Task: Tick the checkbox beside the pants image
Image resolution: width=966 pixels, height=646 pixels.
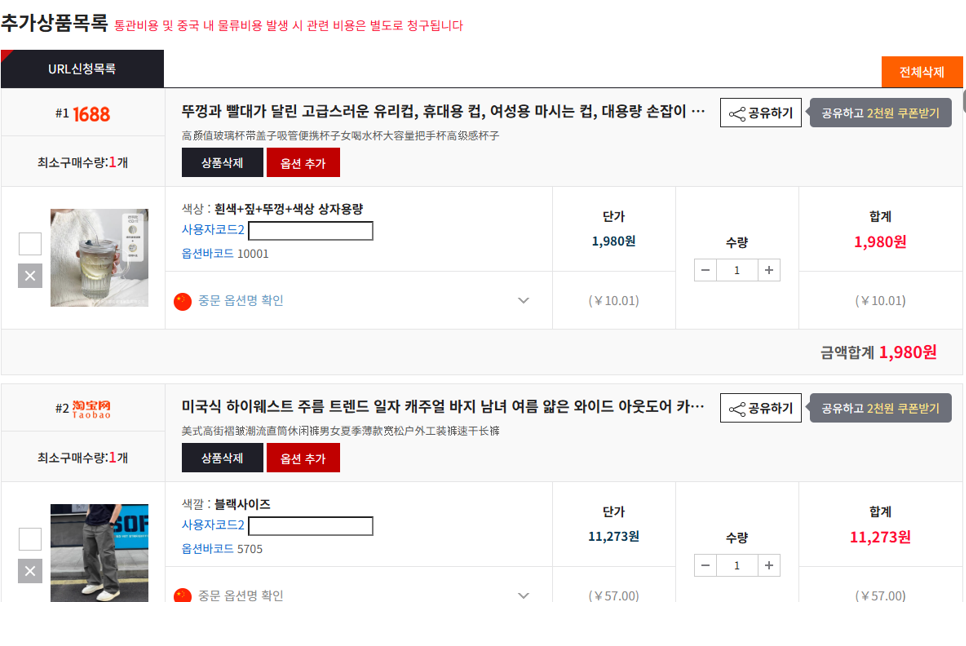Action: [30, 539]
